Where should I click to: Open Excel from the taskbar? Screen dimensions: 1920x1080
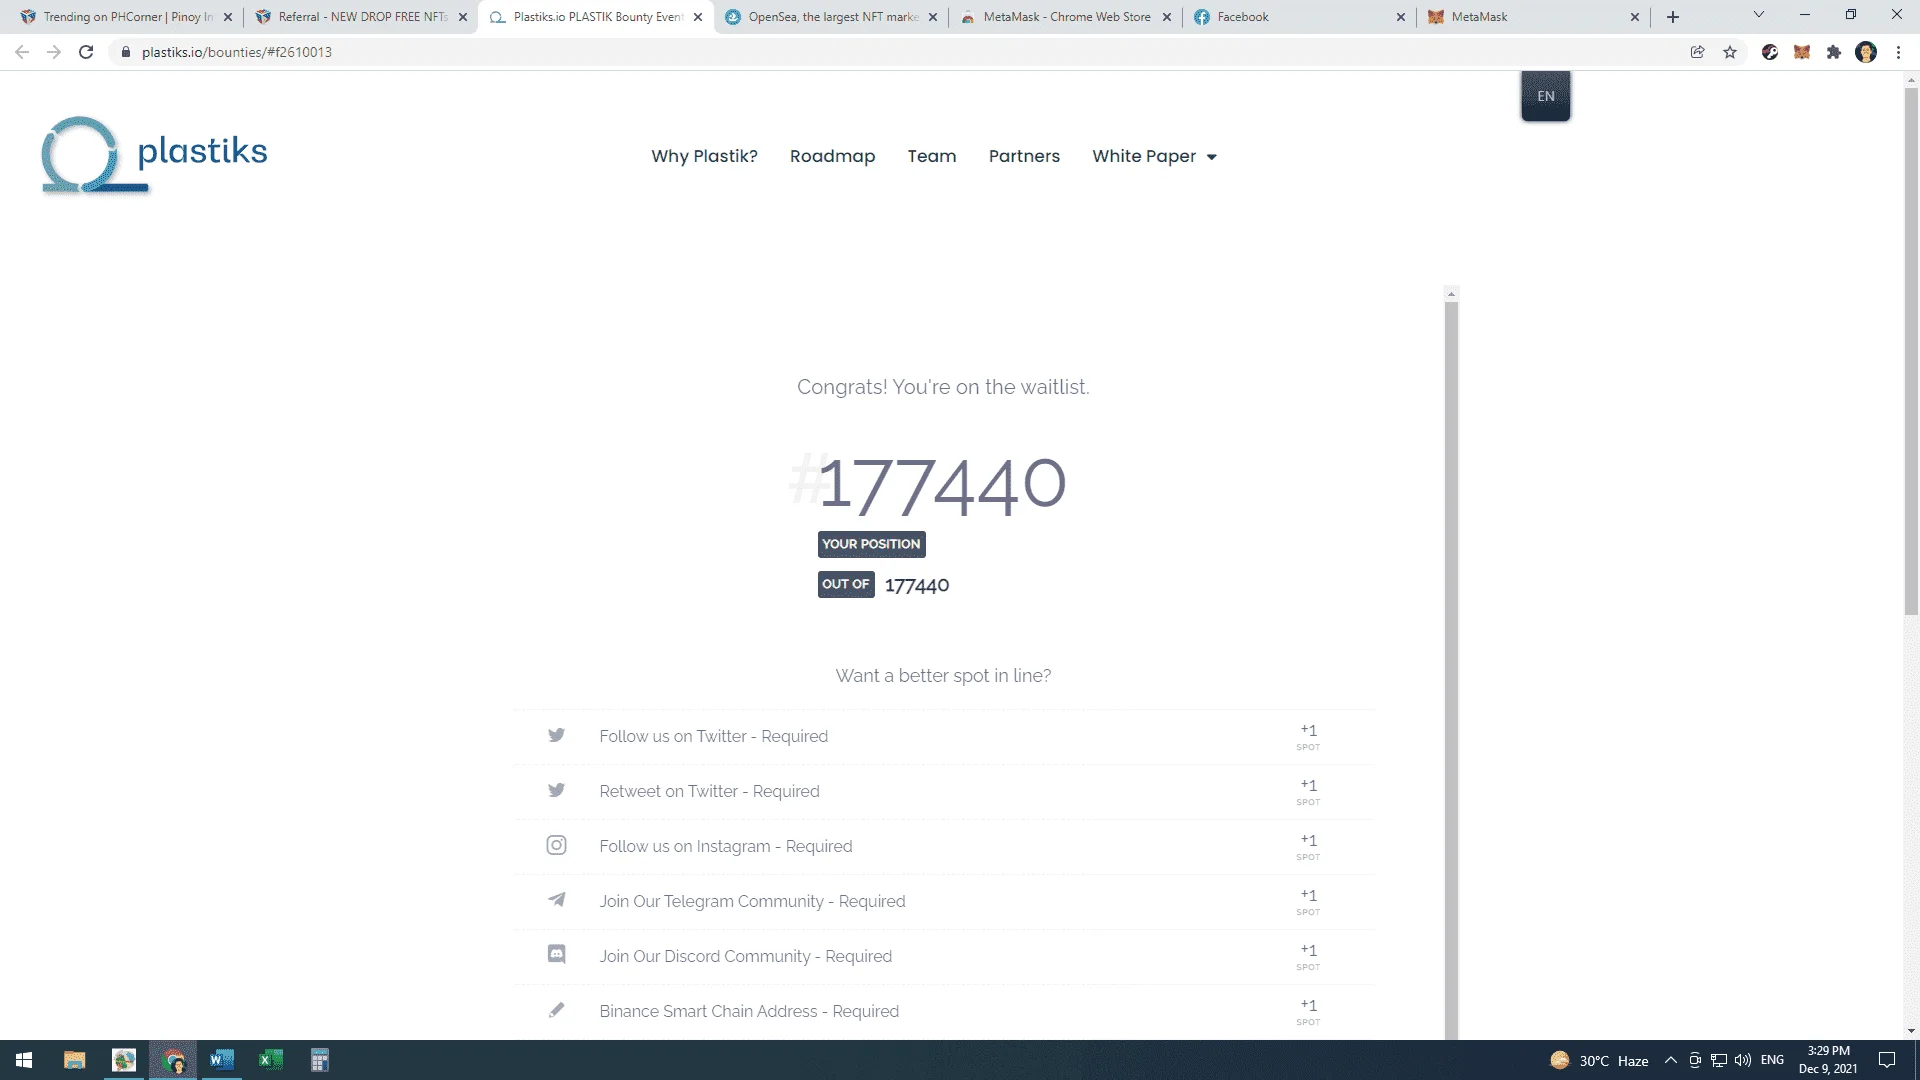pyautogui.click(x=270, y=1060)
